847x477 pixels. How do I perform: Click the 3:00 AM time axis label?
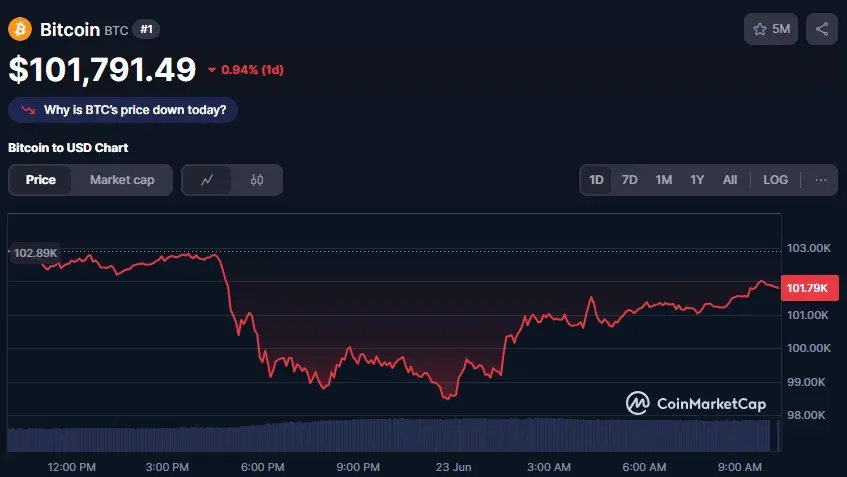(549, 467)
